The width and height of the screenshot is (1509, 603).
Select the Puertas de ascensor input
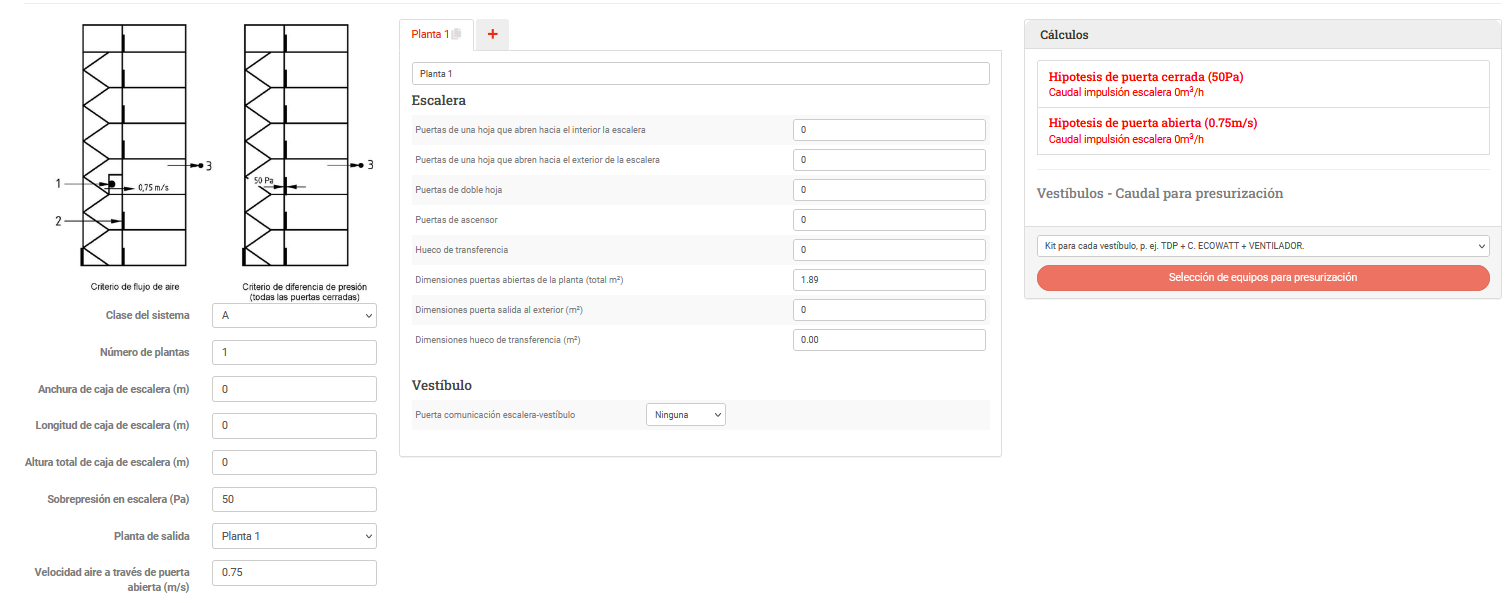[888, 220]
